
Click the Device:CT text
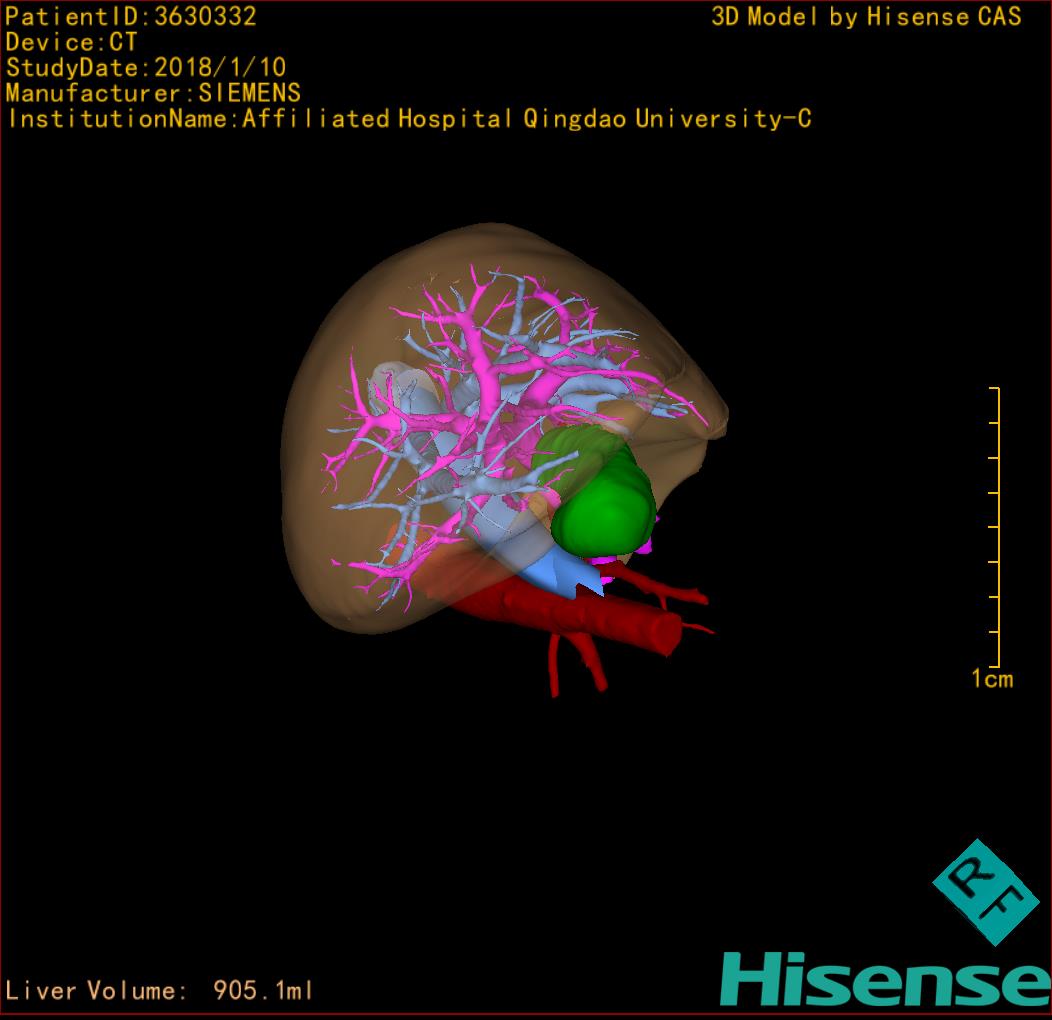click(71, 42)
